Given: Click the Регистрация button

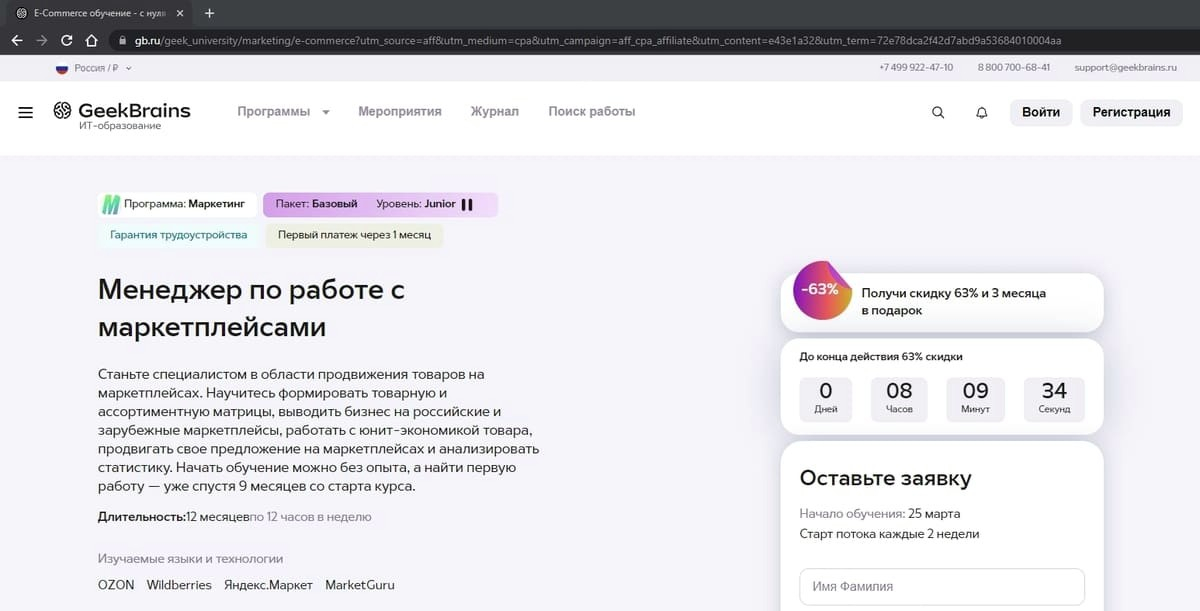Looking at the screenshot, I should (x=1131, y=112).
